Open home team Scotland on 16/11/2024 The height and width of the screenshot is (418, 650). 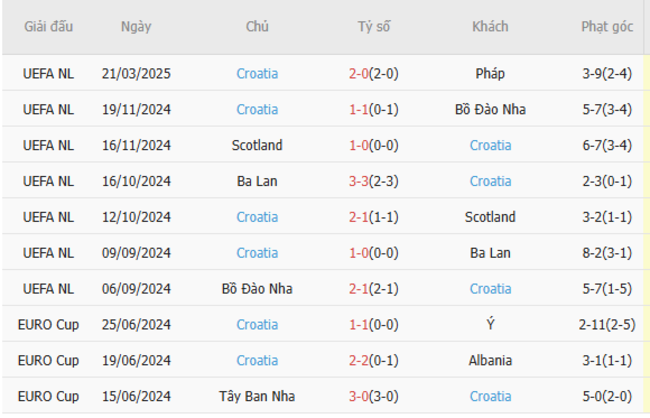pos(257,145)
